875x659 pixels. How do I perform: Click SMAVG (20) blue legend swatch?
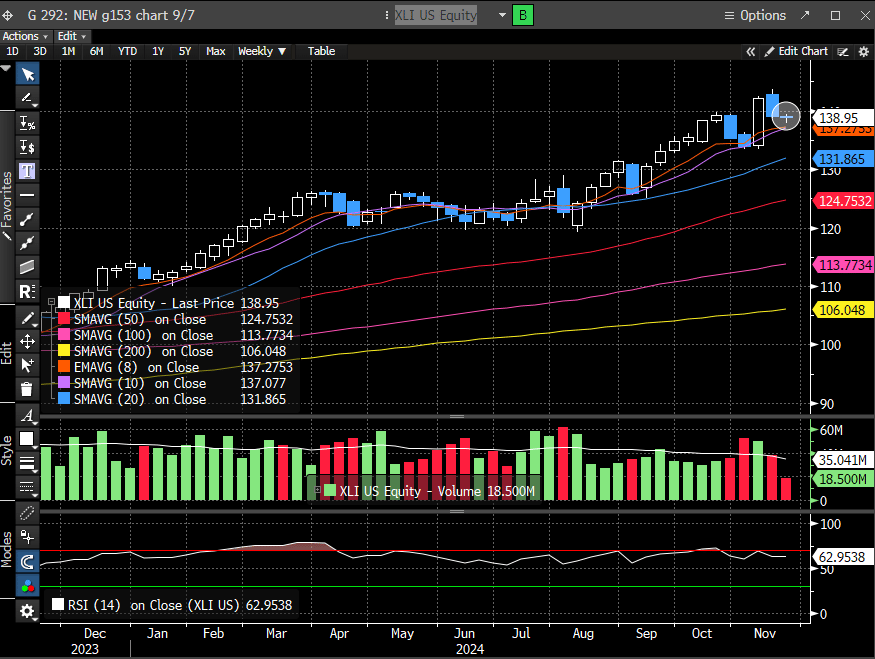click(x=64, y=398)
